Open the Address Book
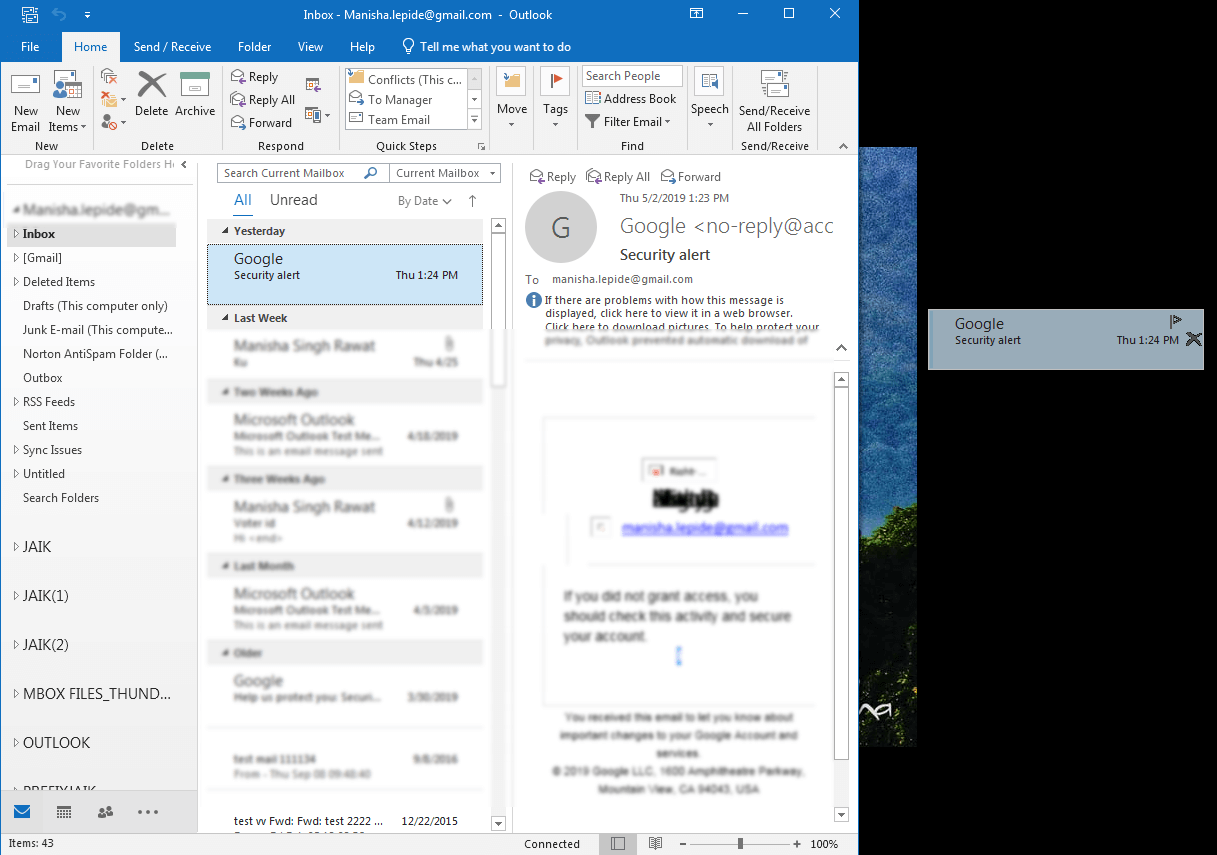Screen dimensions: 1217x855 631,99
